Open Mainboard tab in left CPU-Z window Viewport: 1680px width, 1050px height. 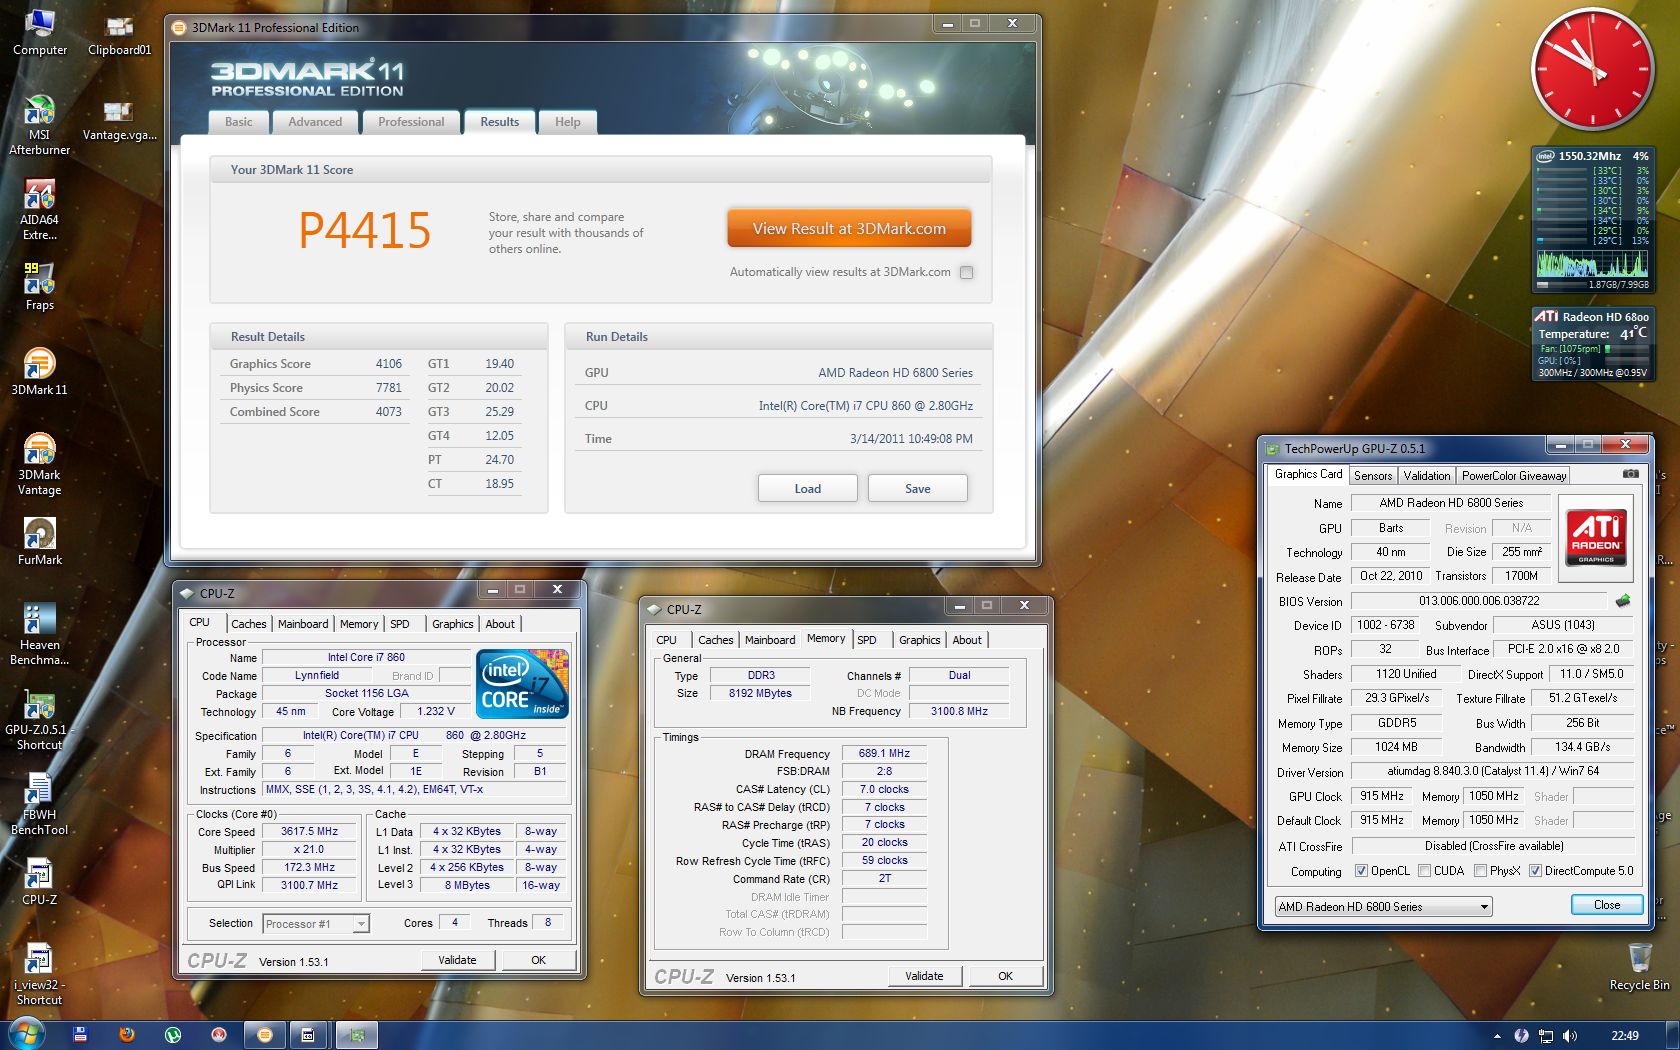(303, 624)
